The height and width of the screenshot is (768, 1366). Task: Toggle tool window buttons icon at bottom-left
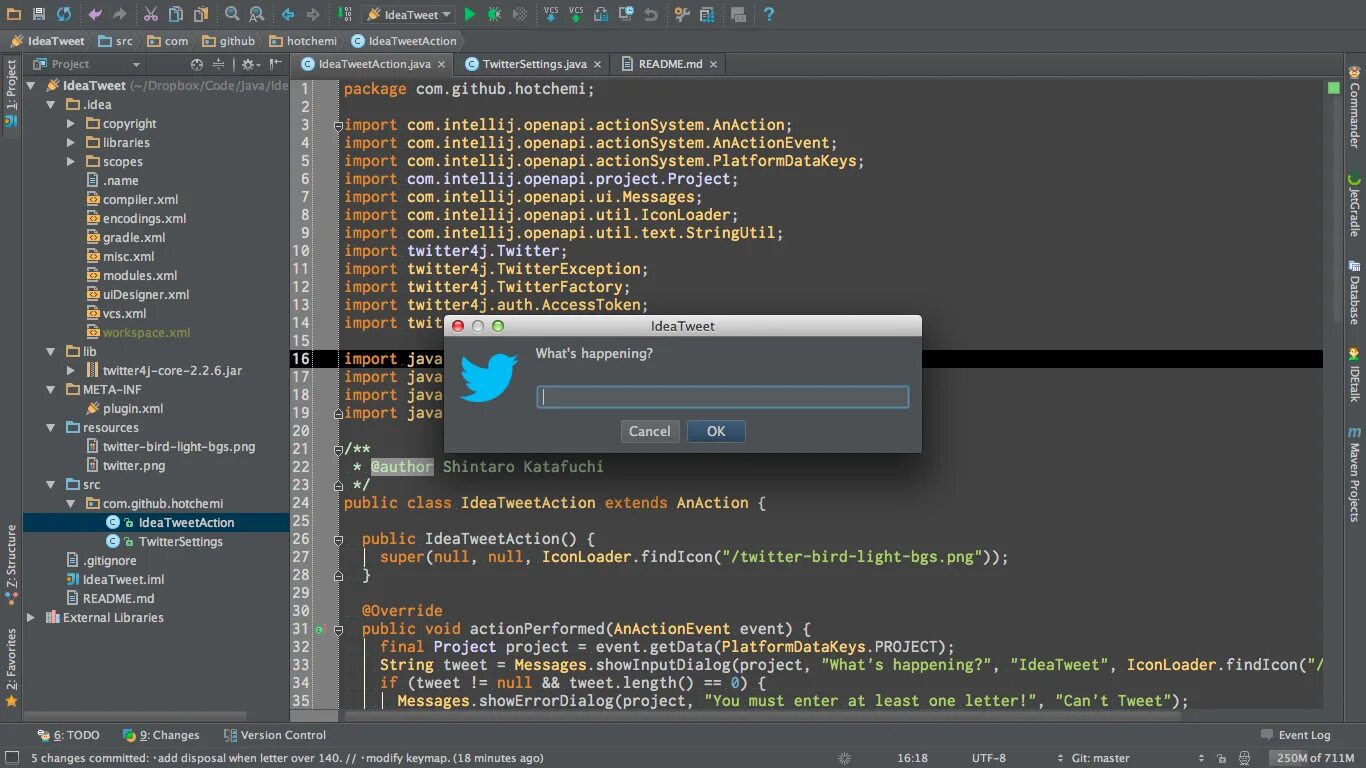11,758
